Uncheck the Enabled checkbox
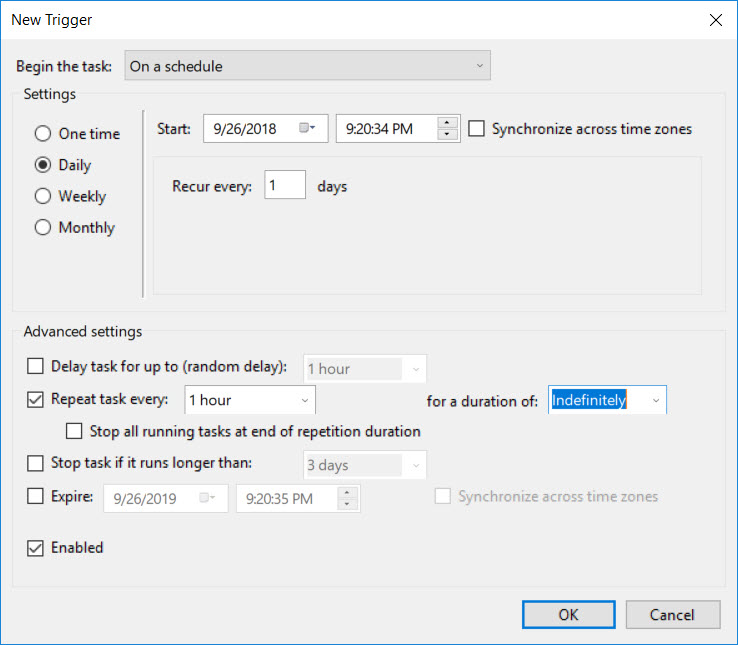The width and height of the screenshot is (738, 645). (36, 548)
